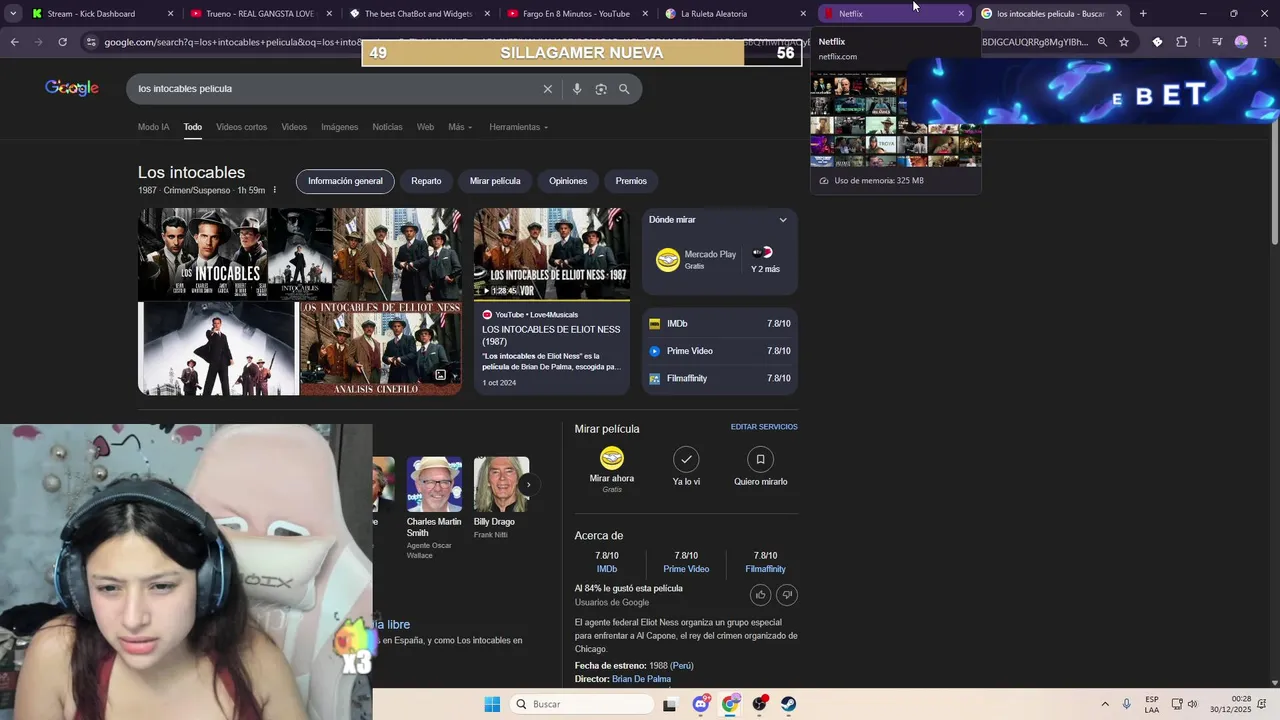This screenshot has height=720, width=1280.
Task: Show hidden system tray icons
Action: [x=1105, y=704]
